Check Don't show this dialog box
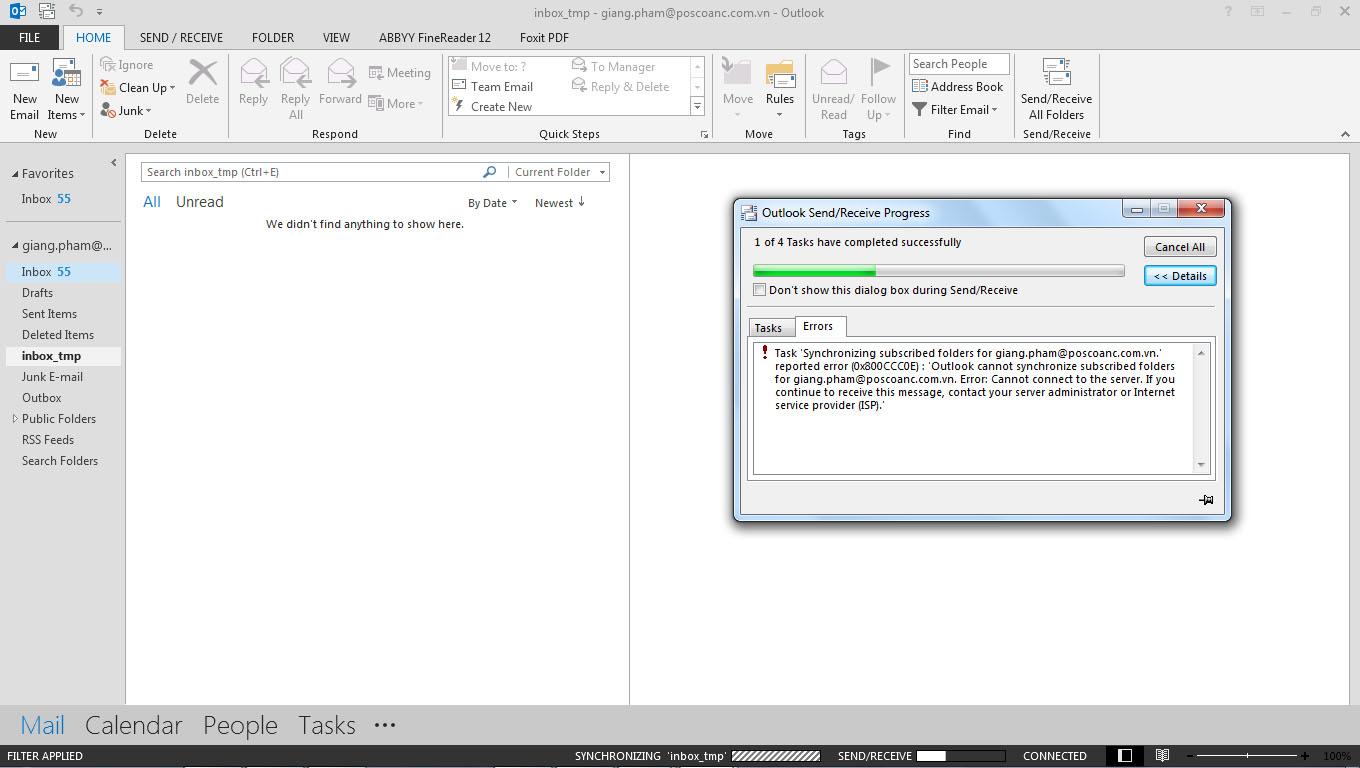Image resolution: width=1360 pixels, height=768 pixels. click(760, 290)
